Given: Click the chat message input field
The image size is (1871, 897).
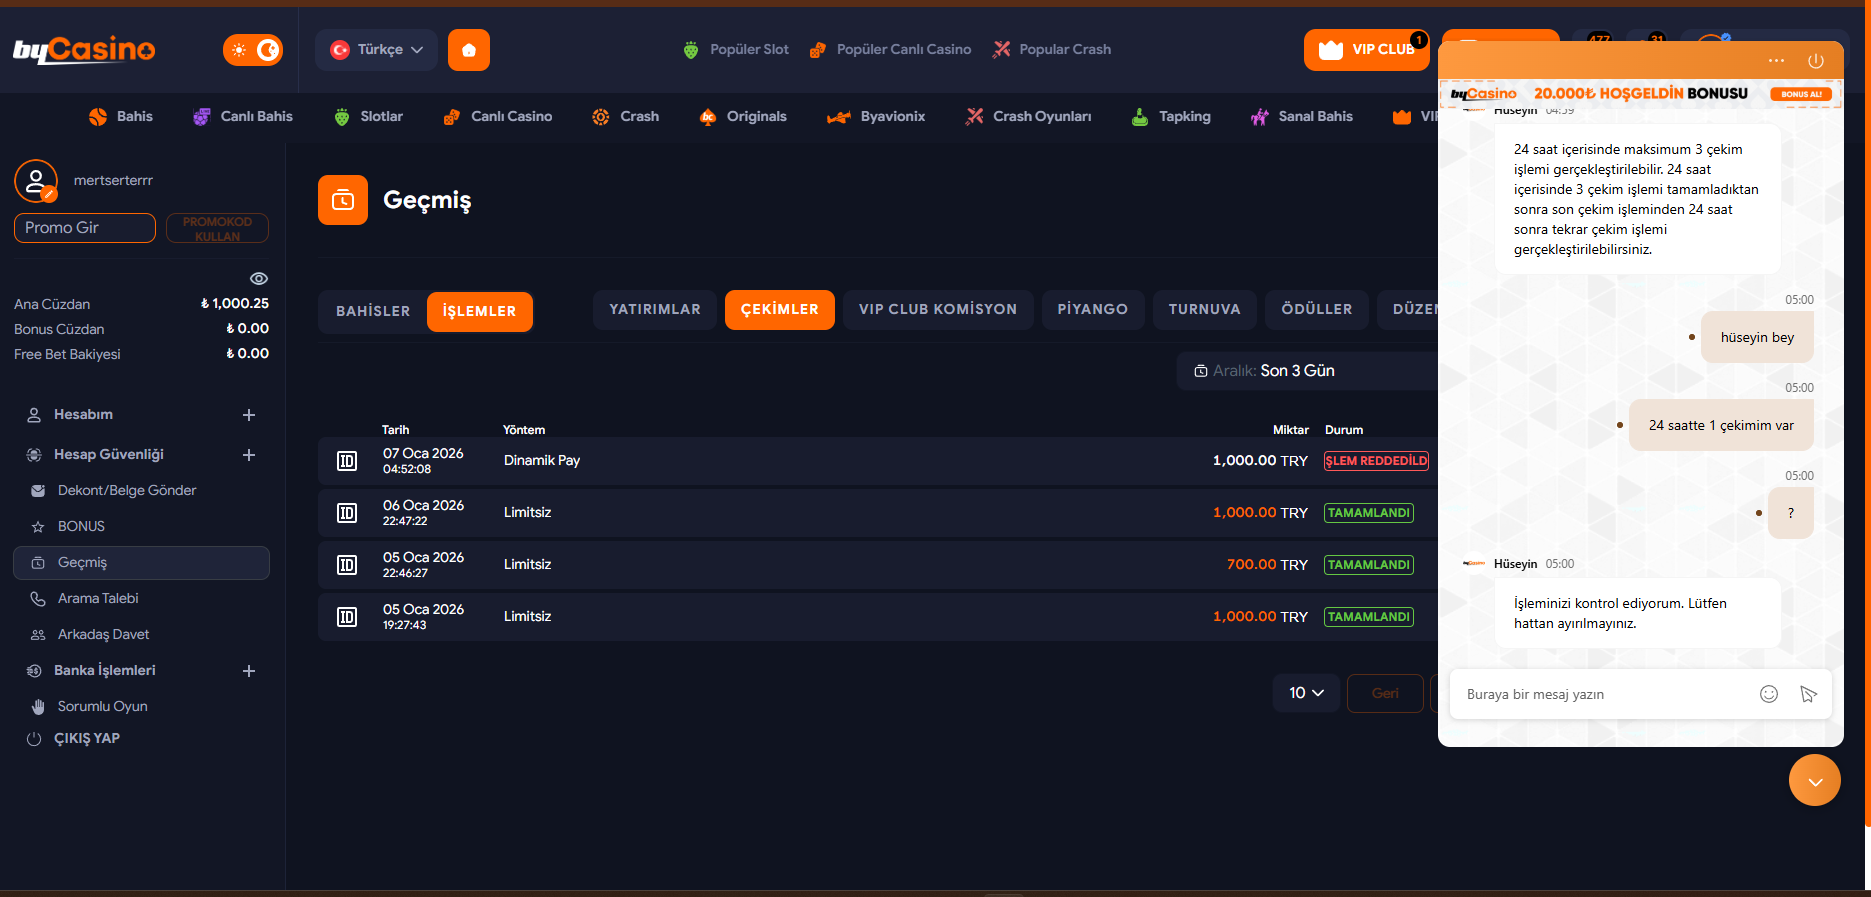Looking at the screenshot, I should tap(1605, 694).
